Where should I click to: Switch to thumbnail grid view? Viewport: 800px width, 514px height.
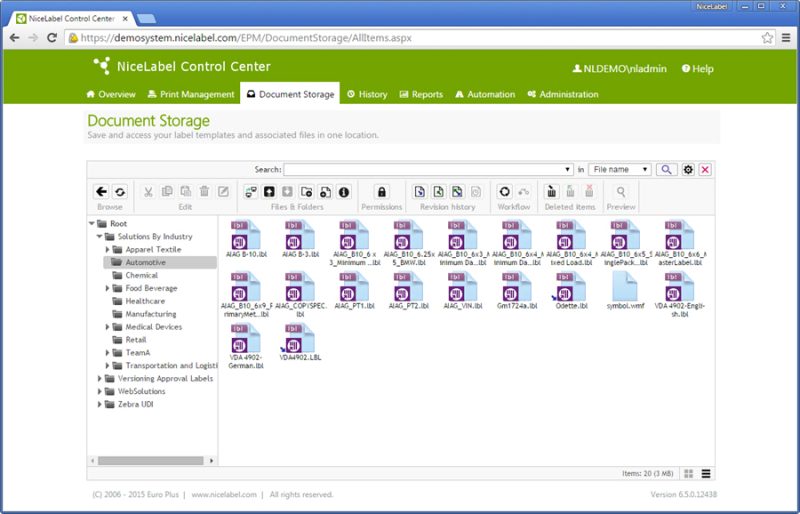point(689,474)
